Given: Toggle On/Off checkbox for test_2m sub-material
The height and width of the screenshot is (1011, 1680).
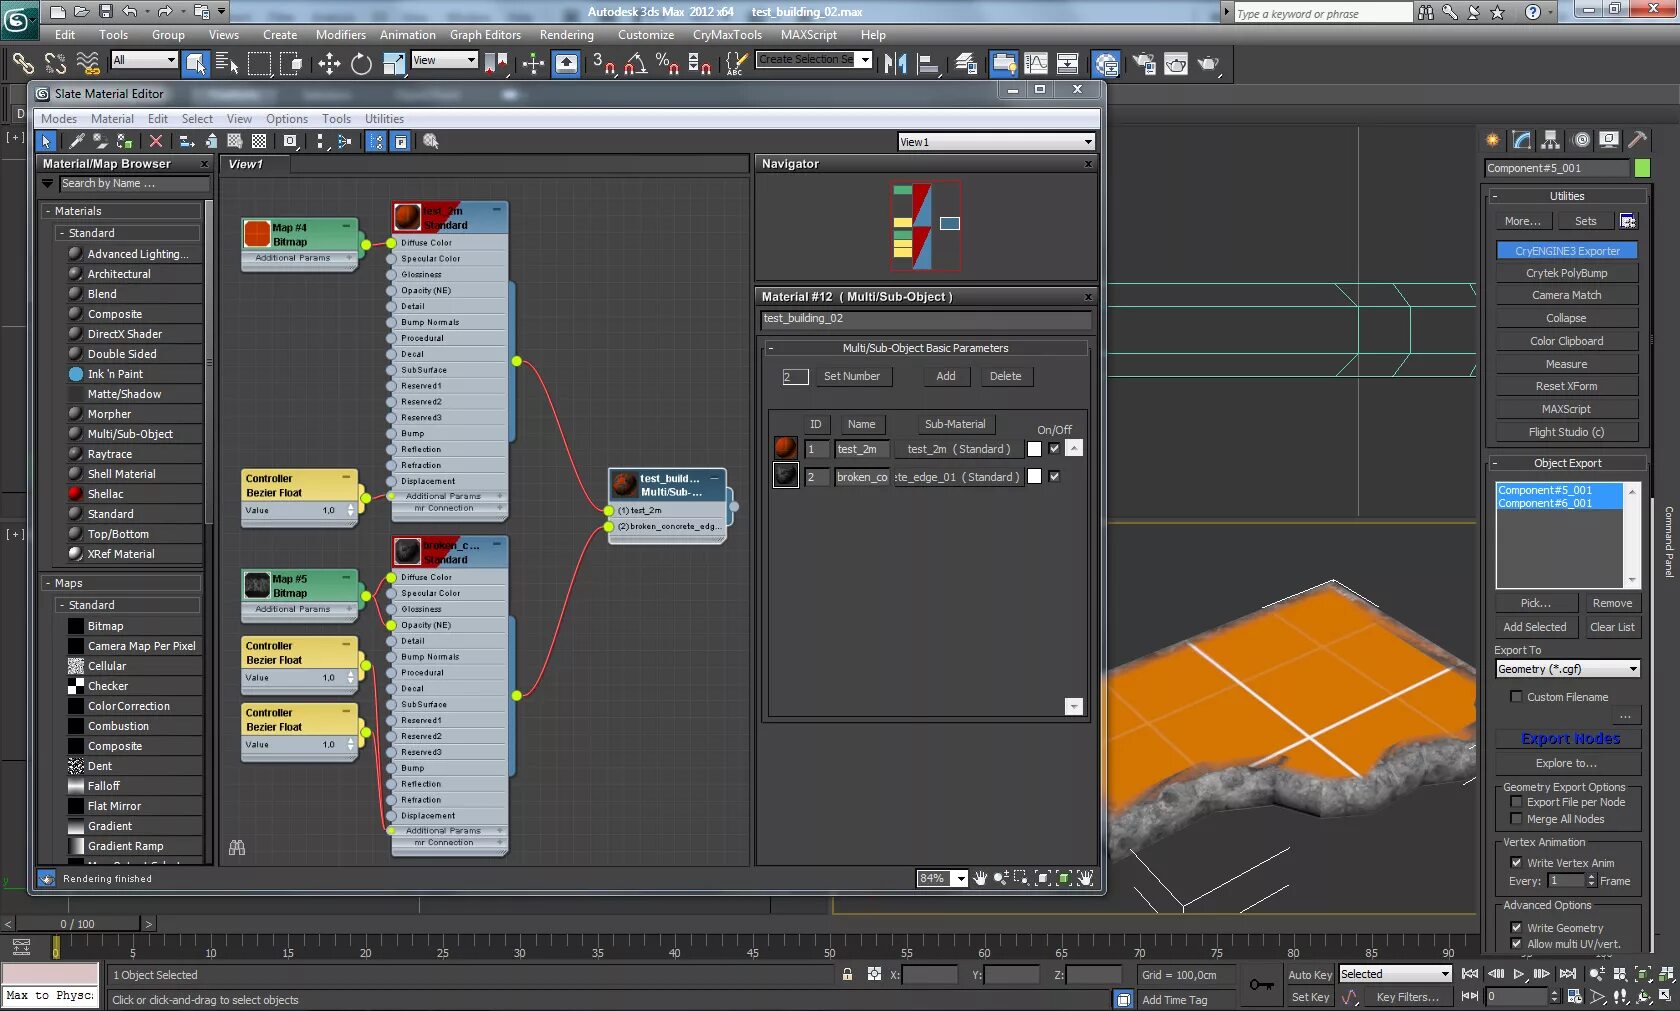Looking at the screenshot, I should [1054, 449].
